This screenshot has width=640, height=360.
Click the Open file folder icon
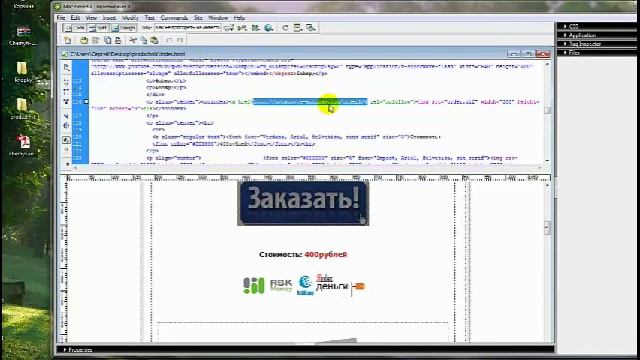[x=84, y=40]
